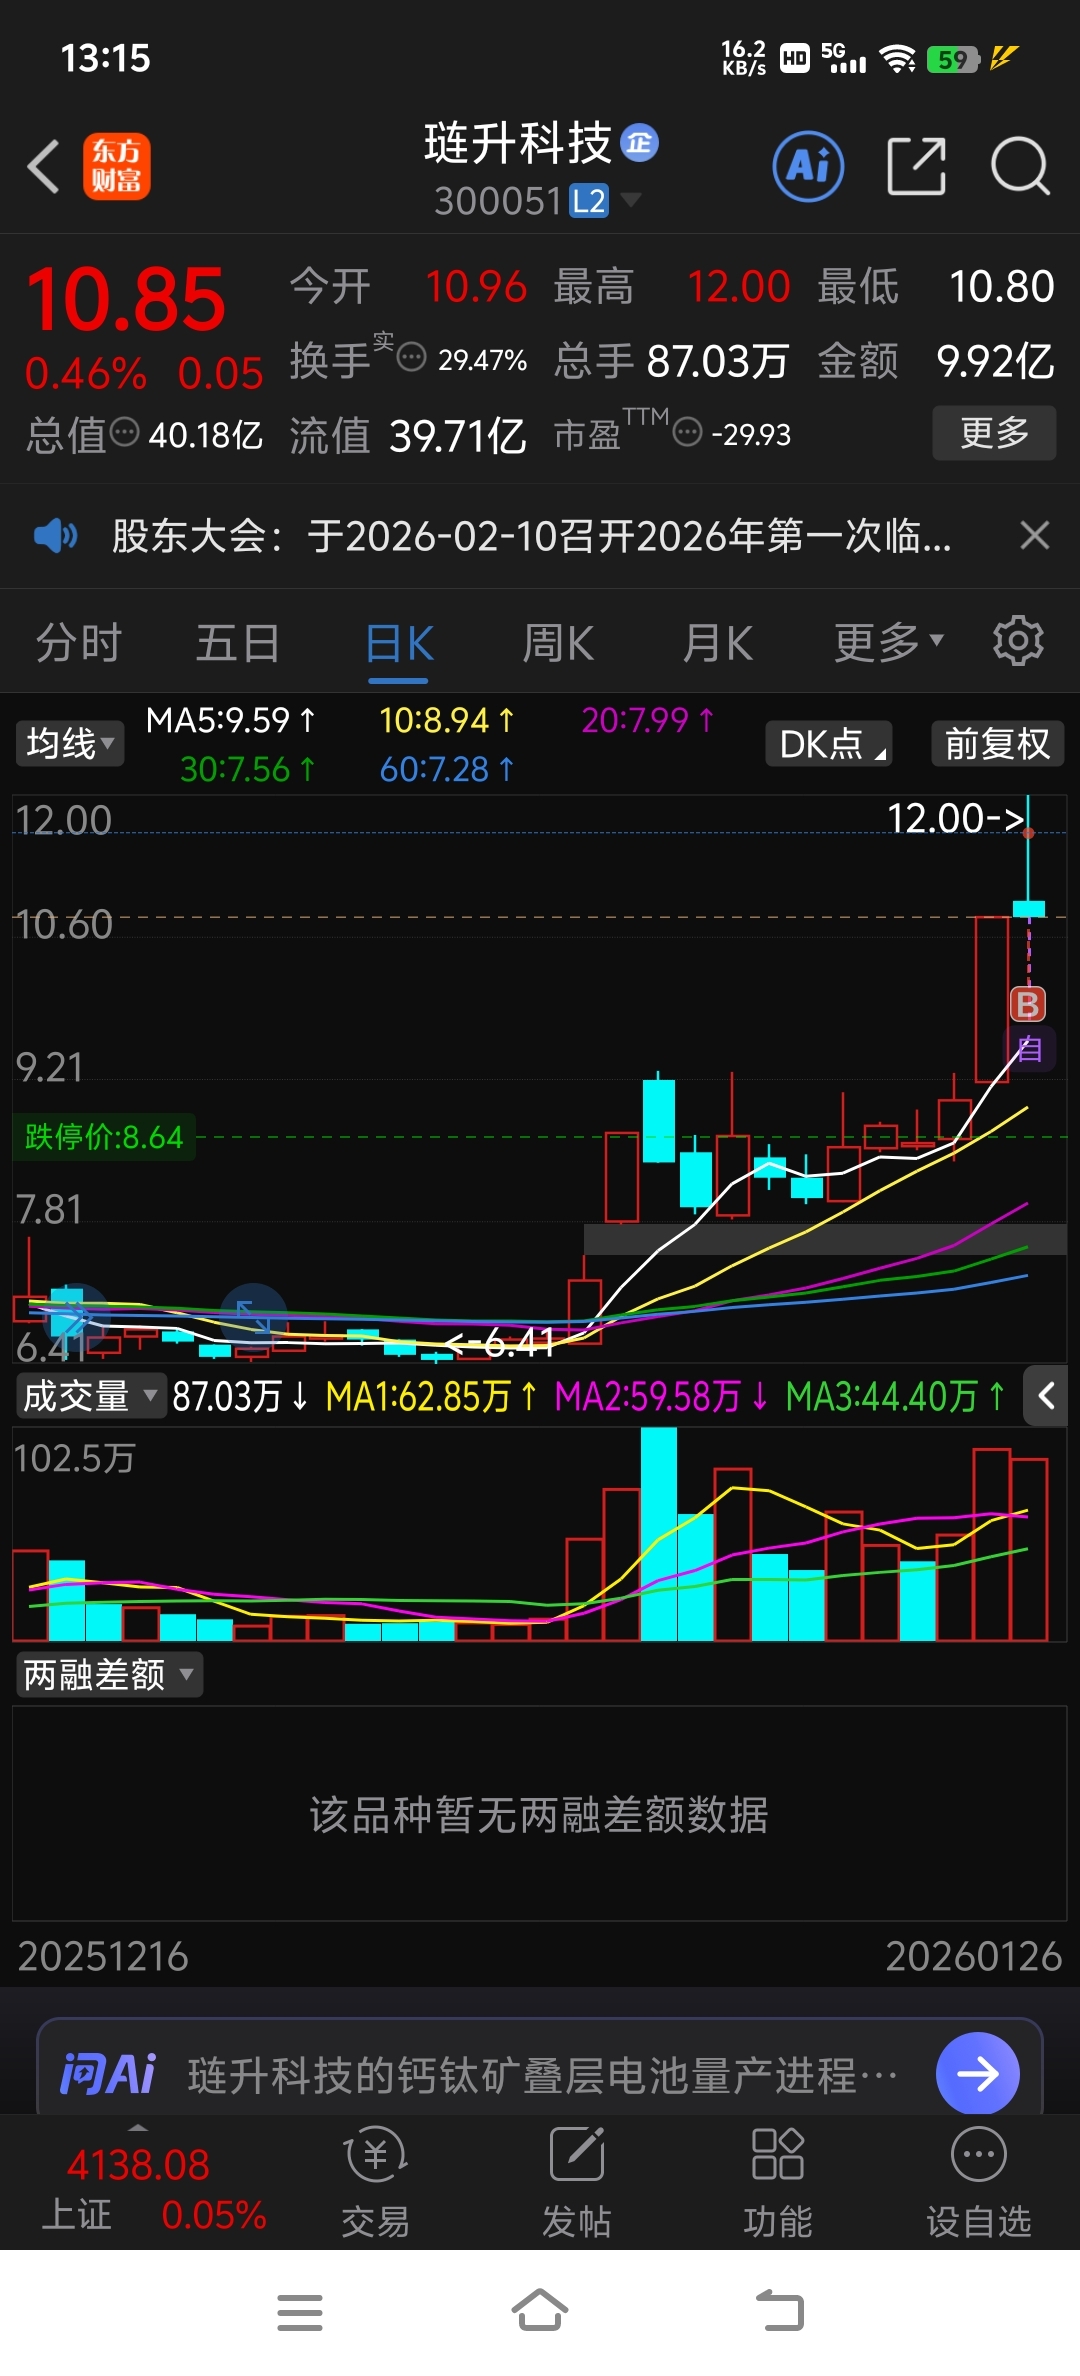Tap the current price 10.85
Screen dimensions: 1080x2376
click(x=126, y=300)
